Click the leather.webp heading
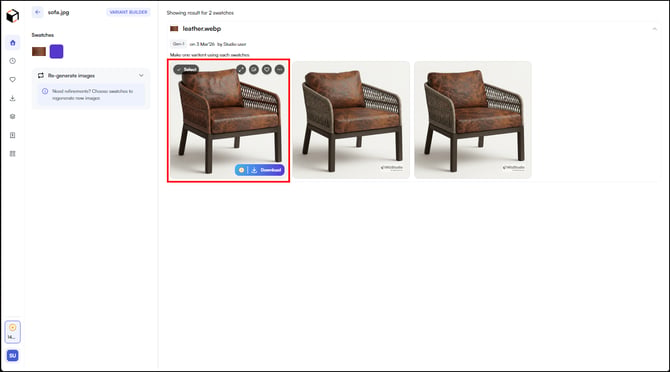The image size is (670, 372). (x=202, y=29)
